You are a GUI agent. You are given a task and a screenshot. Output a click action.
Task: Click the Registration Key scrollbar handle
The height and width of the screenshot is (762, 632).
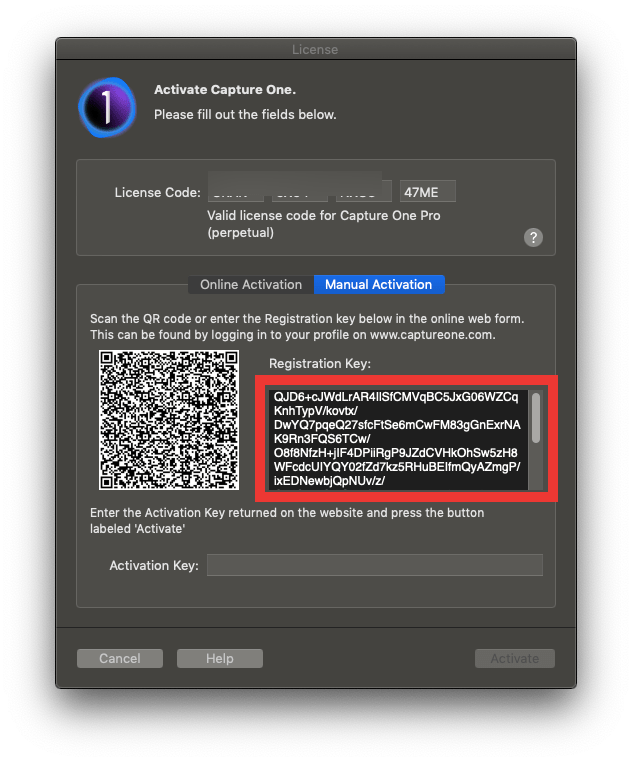click(536, 418)
